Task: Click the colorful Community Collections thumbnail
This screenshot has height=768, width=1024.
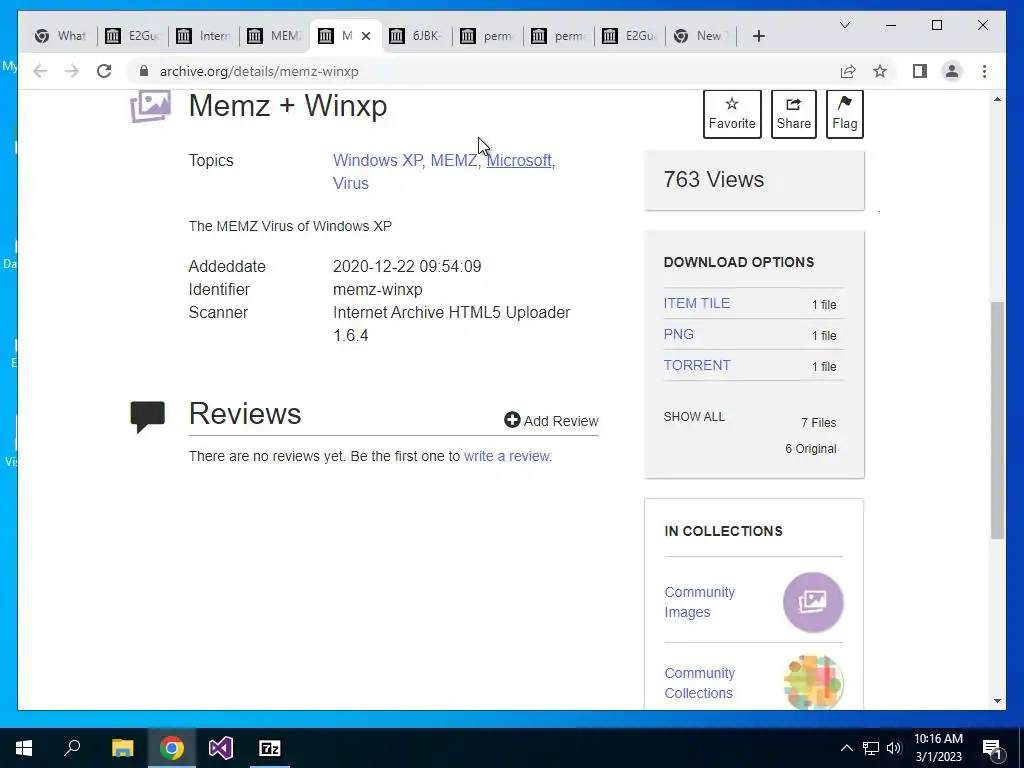Action: pos(813,682)
